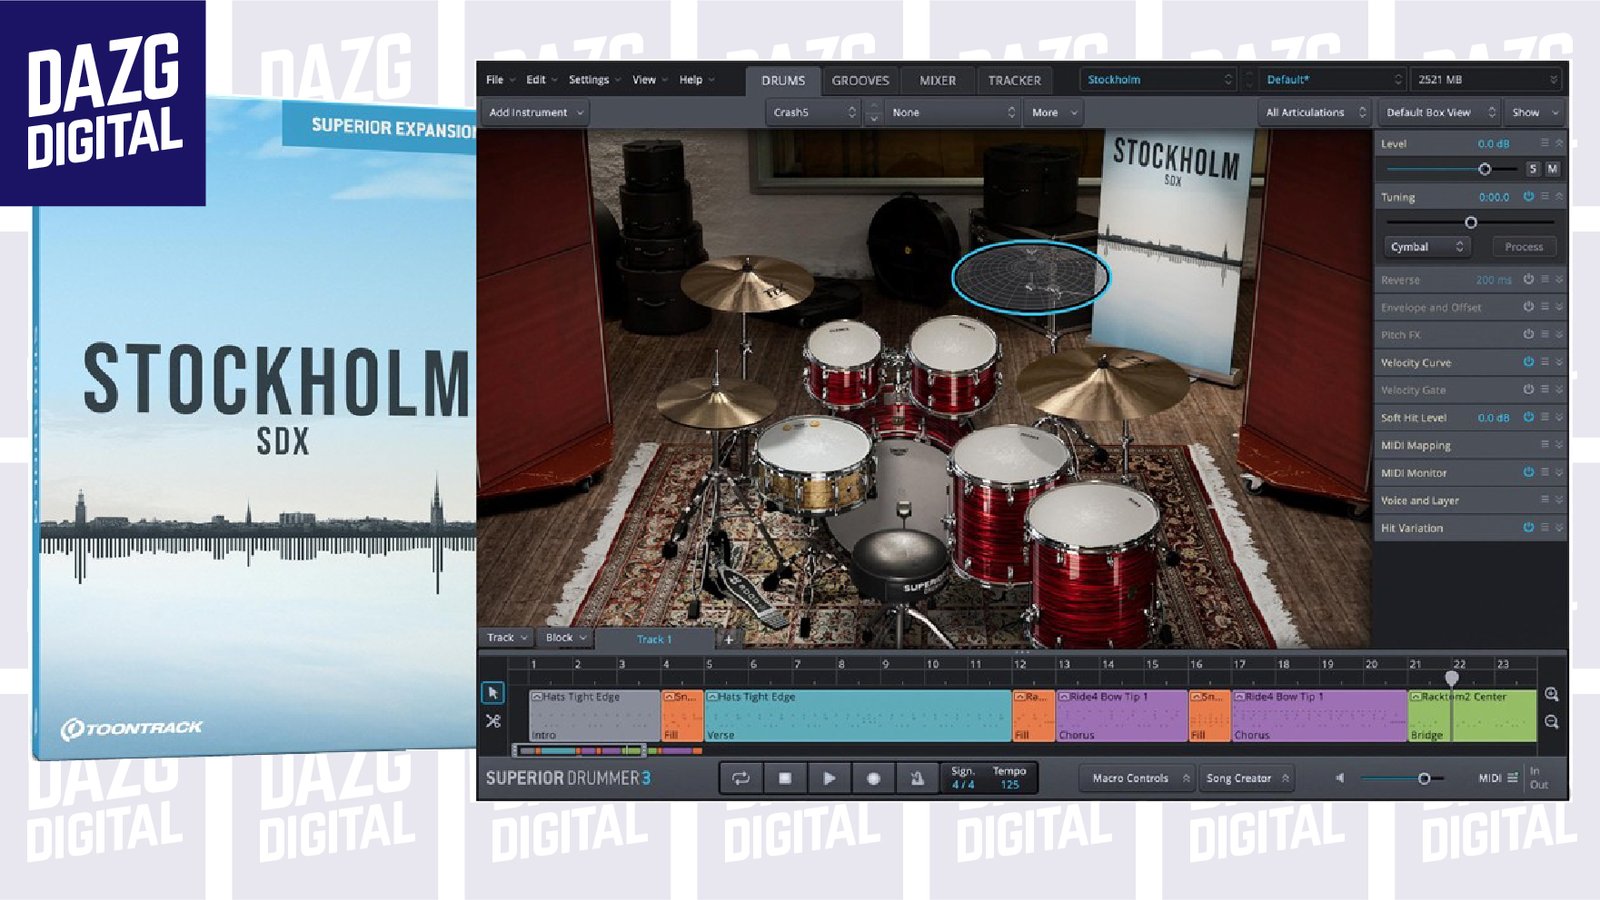
Task: Enable Envelope and Offset power toggle
Action: pos(1528,307)
